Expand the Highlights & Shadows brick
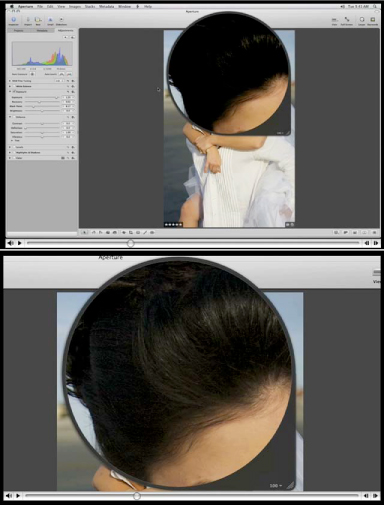 [x=10, y=152]
